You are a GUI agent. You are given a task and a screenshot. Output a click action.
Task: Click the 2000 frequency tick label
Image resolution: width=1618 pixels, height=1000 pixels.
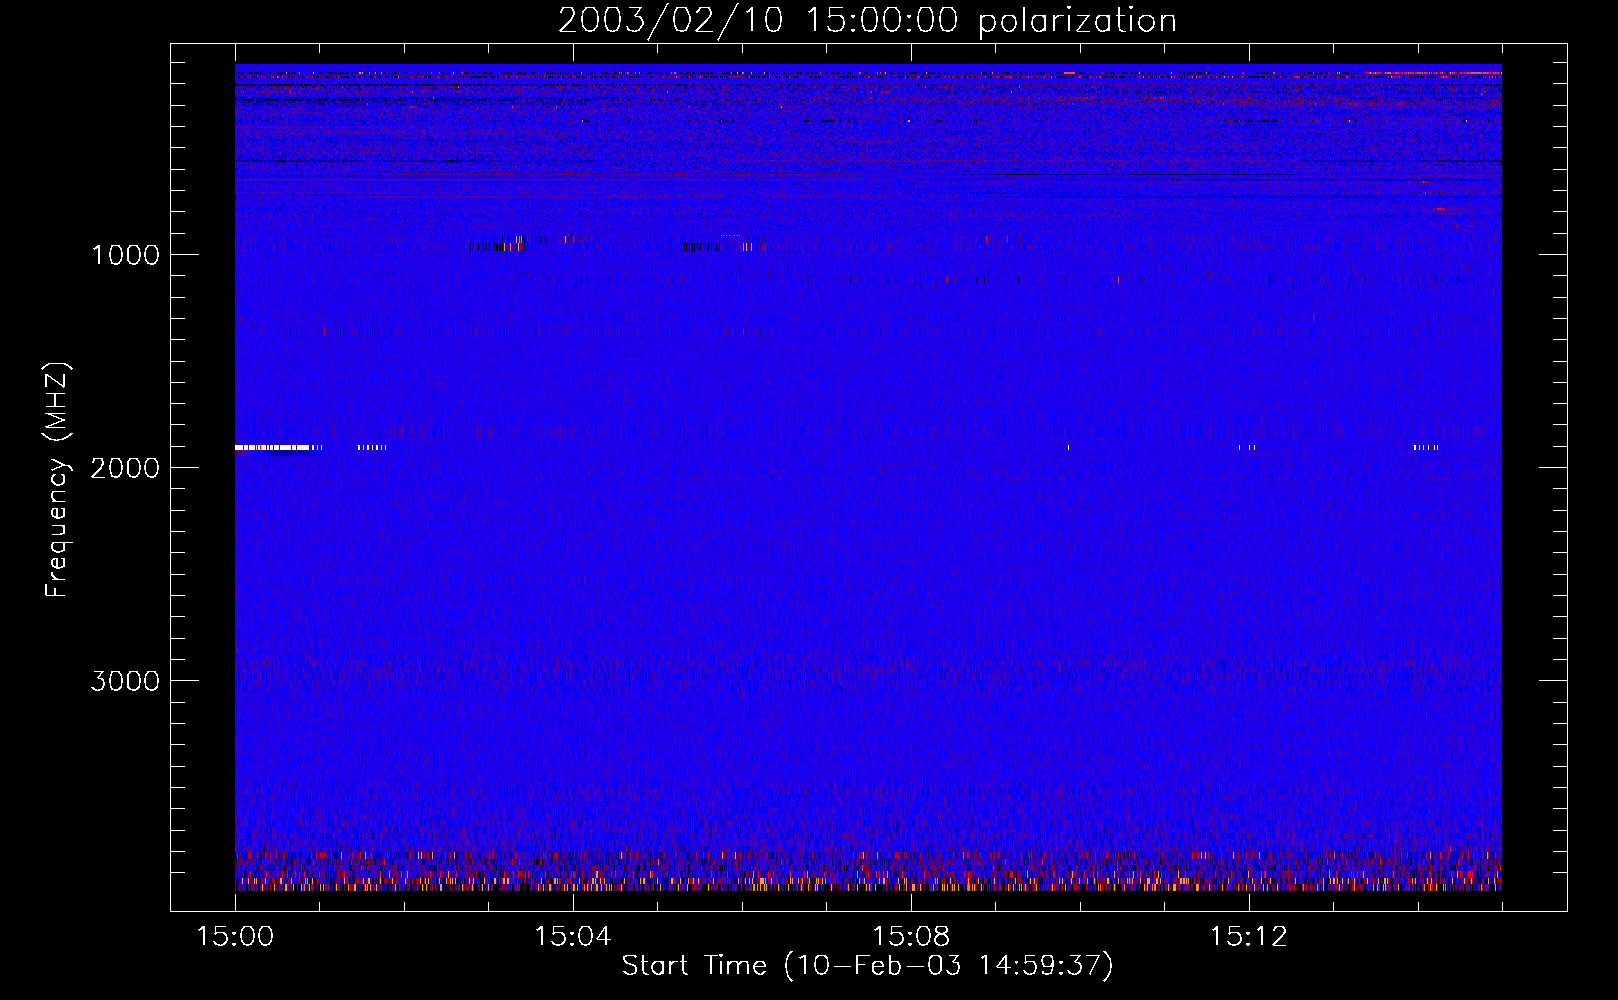point(125,468)
